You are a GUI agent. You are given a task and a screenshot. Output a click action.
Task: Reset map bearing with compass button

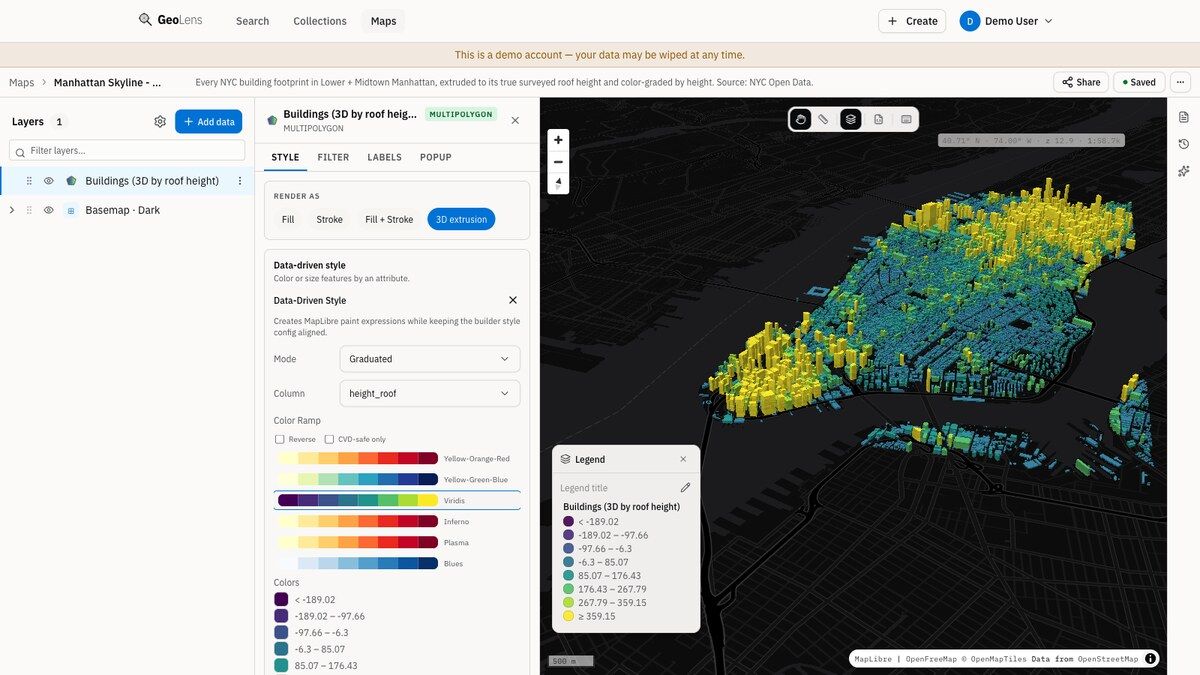(558, 183)
